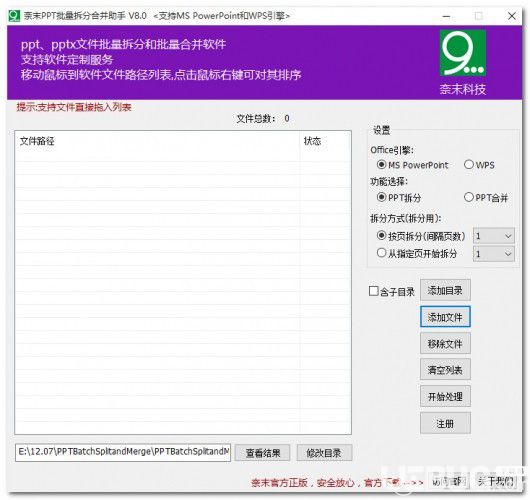Click the green 9 logo in the purple banner
The image size is (530, 500).
(x=463, y=53)
